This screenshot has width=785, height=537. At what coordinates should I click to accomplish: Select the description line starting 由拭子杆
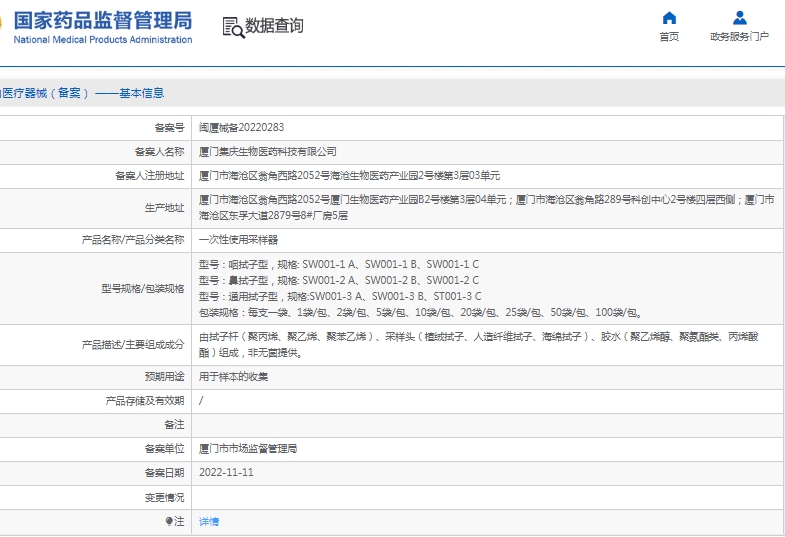point(479,337)
